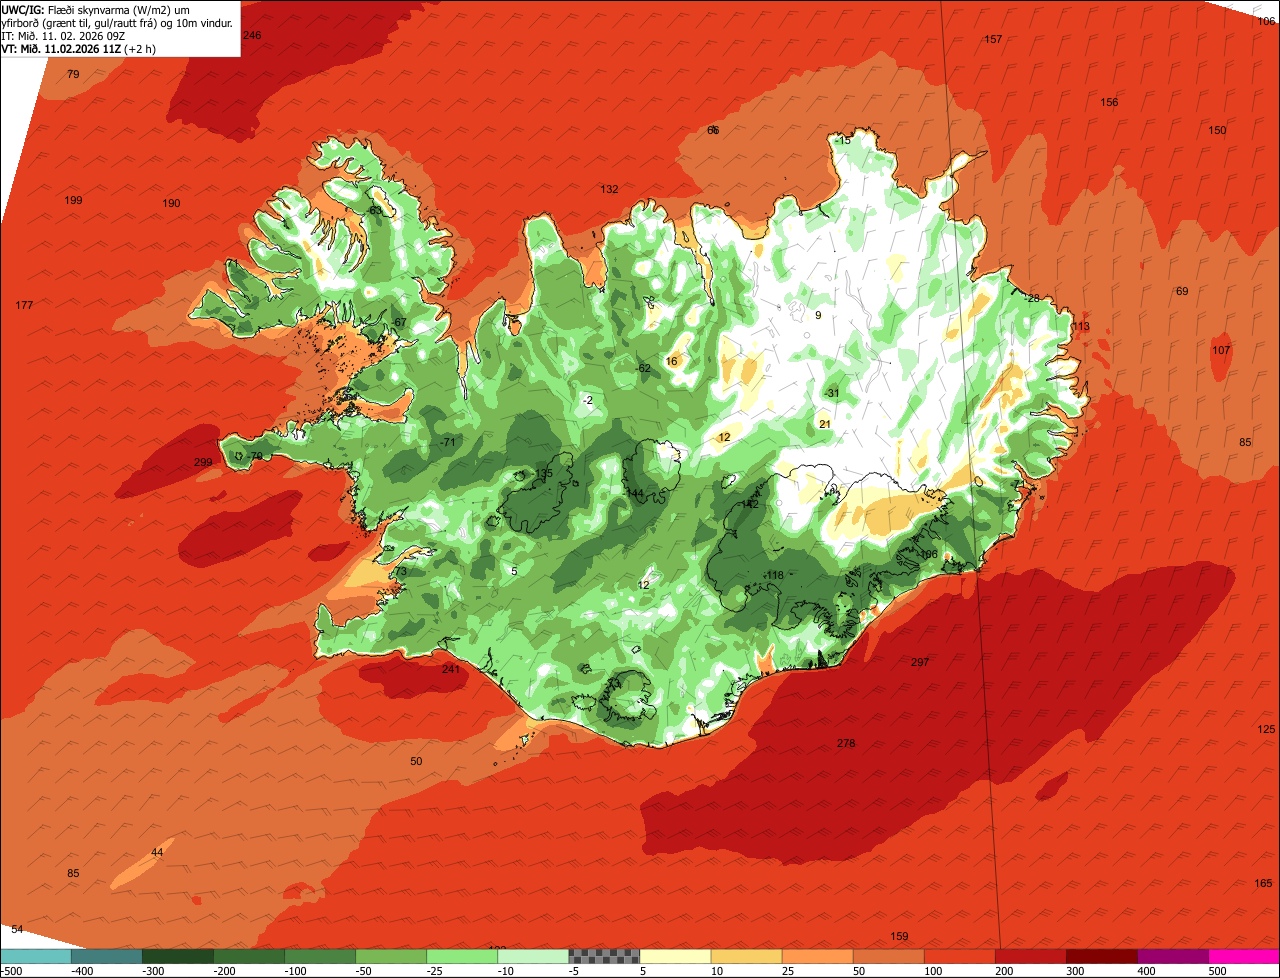Click the flux value 9 in the white area
Image resolution: width=1280 pixels, height=978 pixels.
click(818, 315)
